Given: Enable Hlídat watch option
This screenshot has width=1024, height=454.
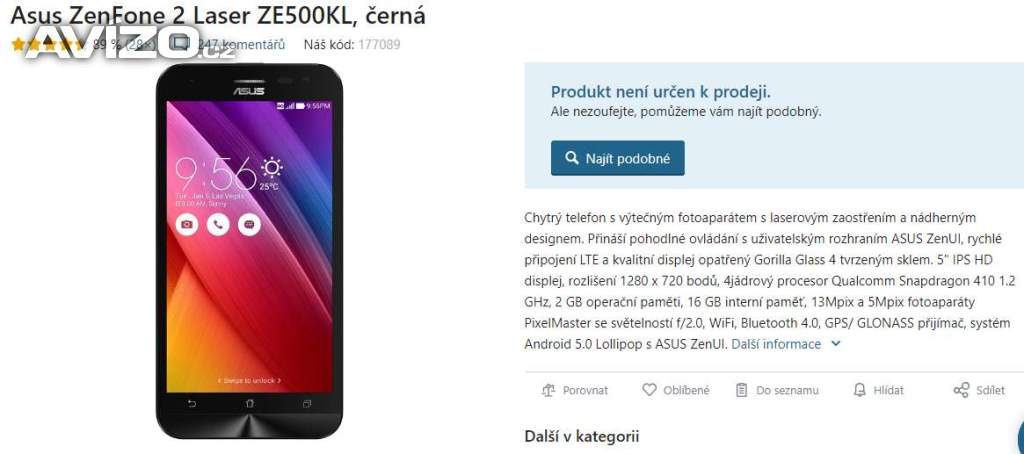Looking at the screenshot, I should [879, 390].
